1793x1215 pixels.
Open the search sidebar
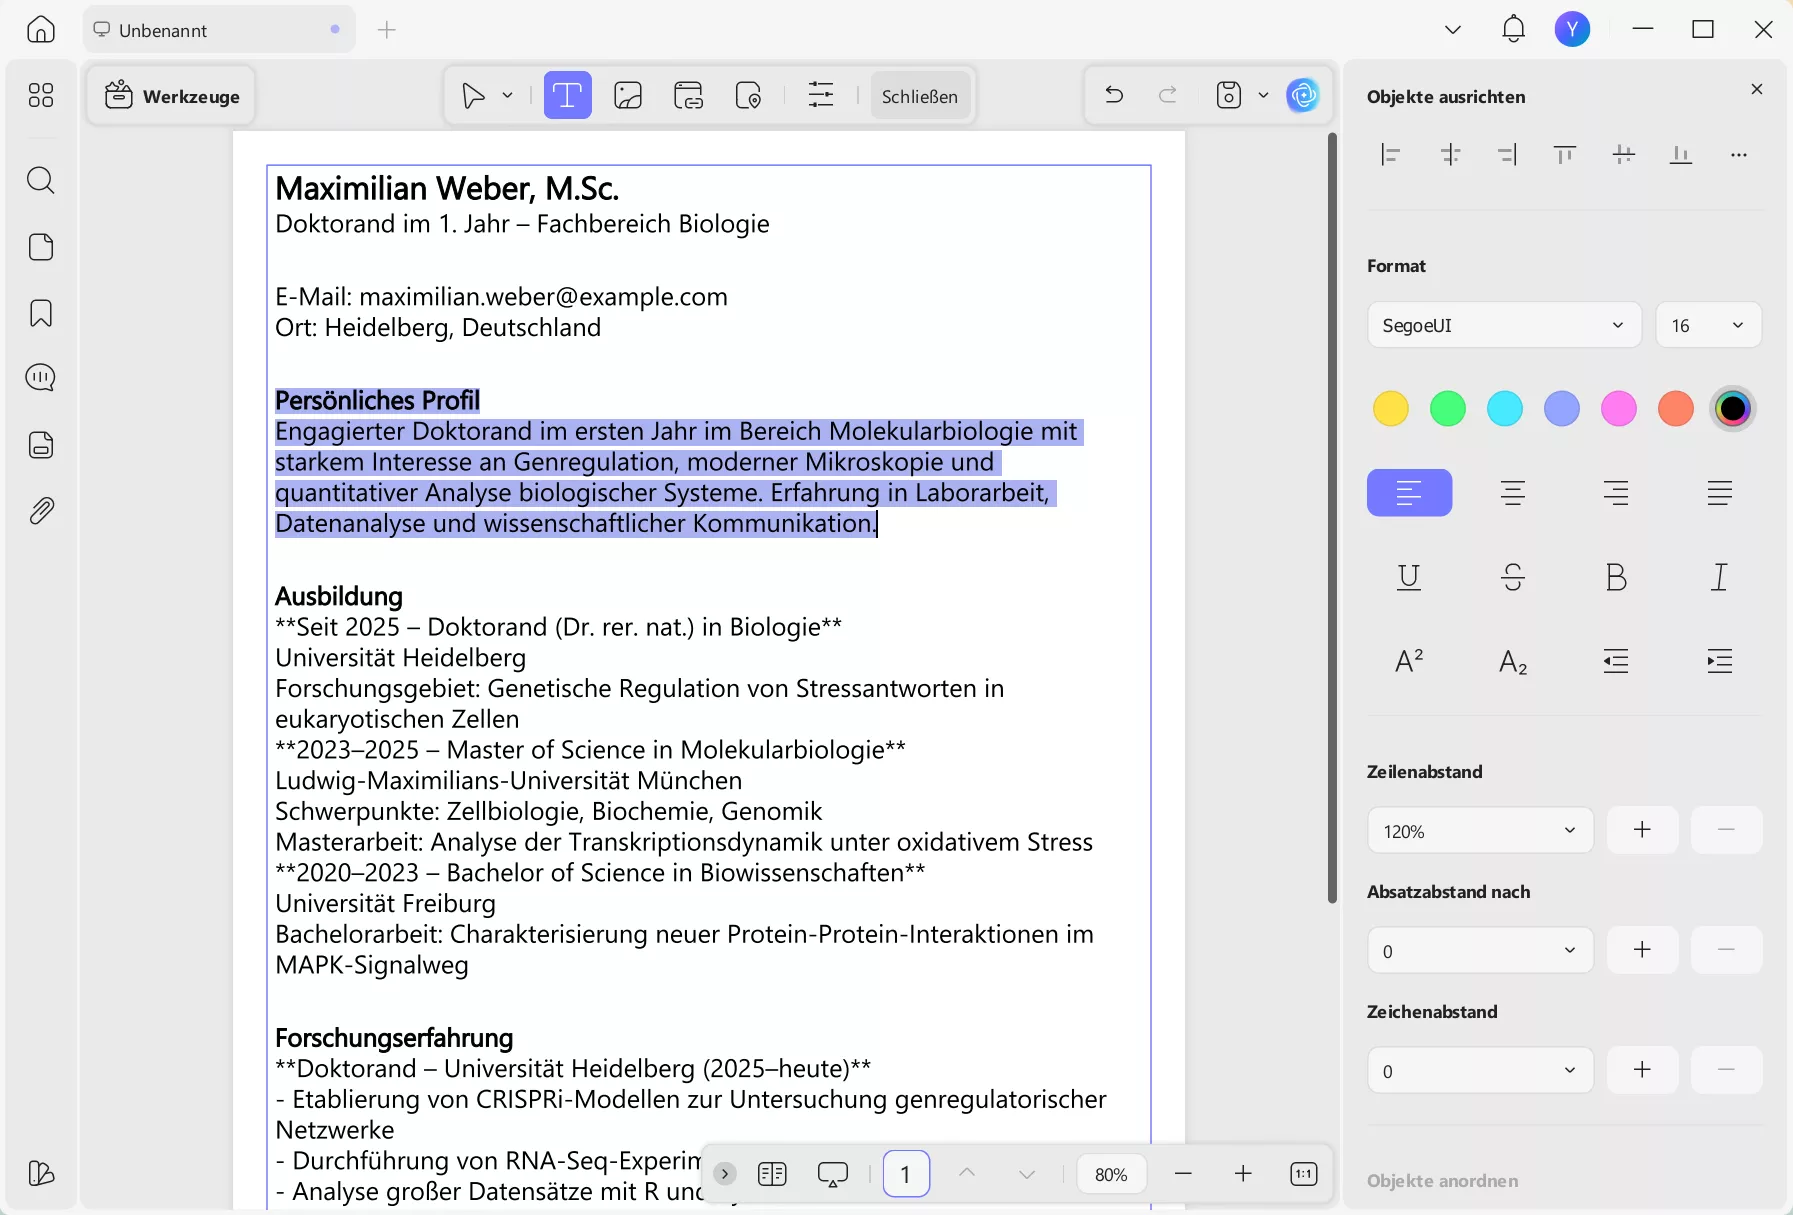point(41,181)
